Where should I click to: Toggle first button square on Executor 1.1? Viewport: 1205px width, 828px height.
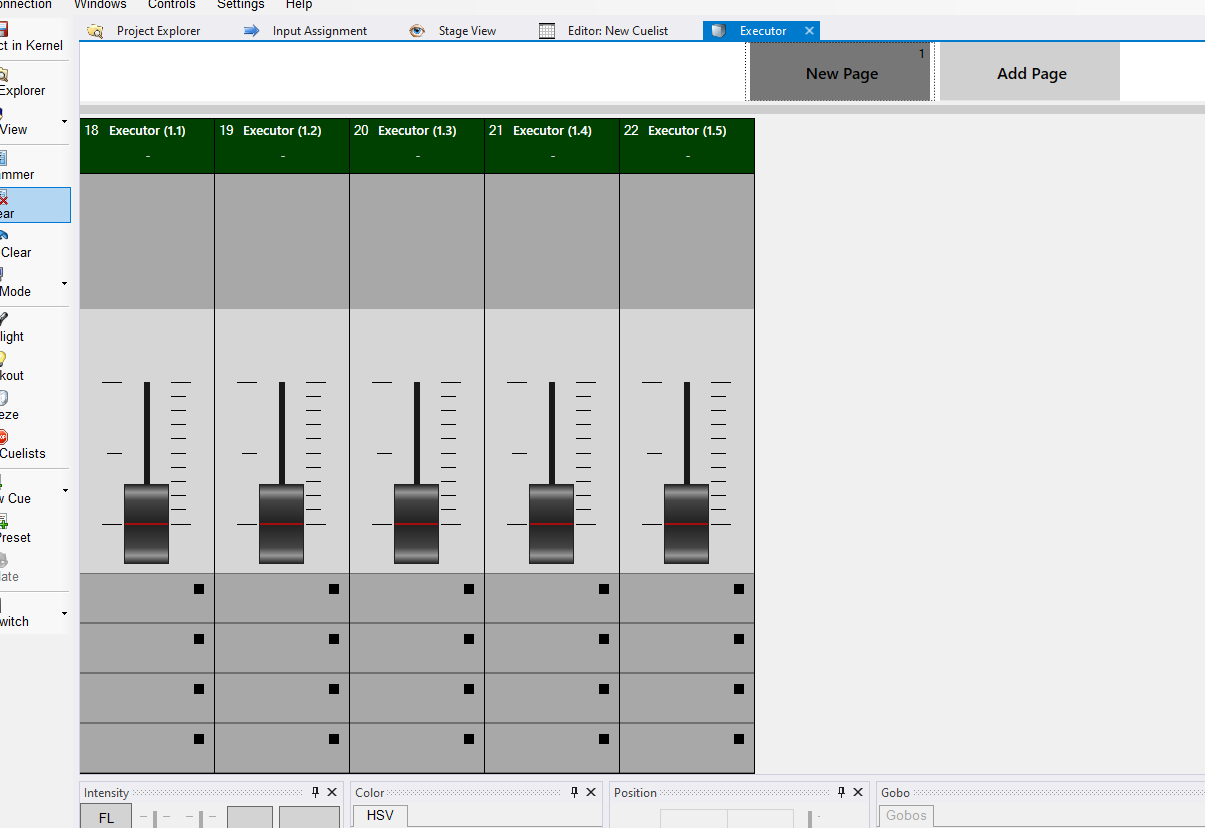pyautogui.click(x=199, y=589)
